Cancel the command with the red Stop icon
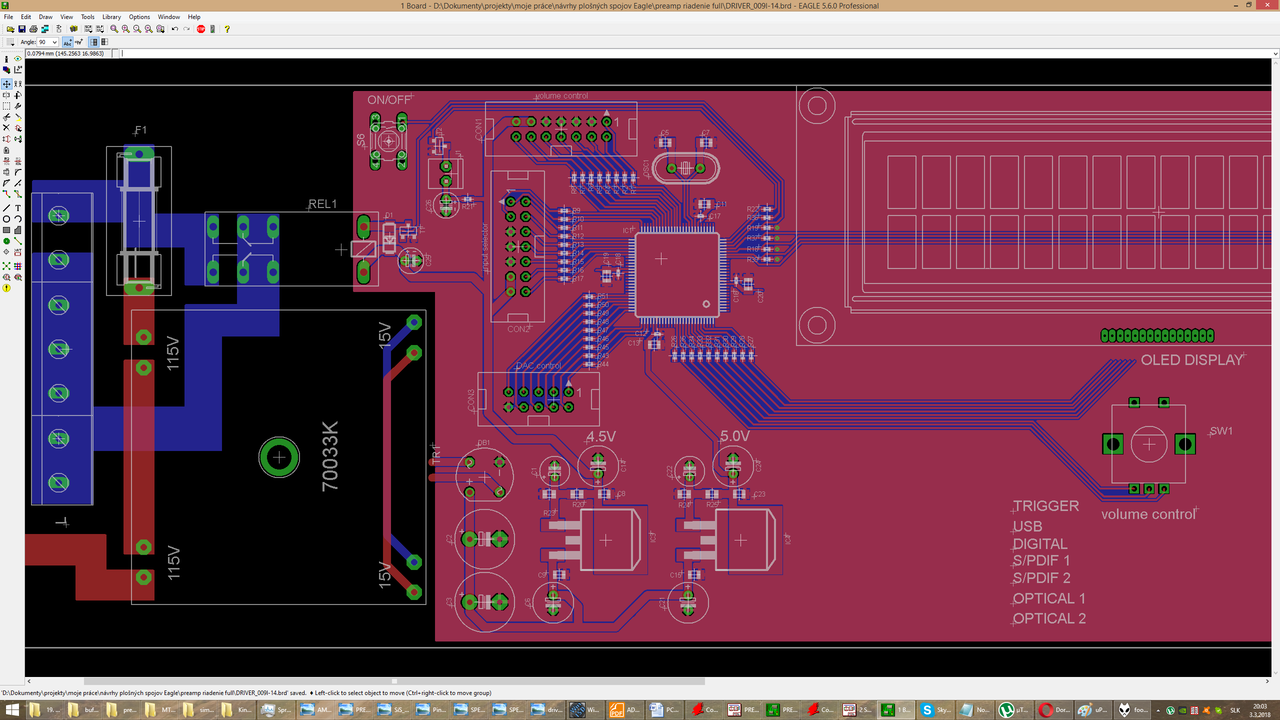Image resolution: width=1280 pixels, height=720 pixels. (x=201, y=29)
